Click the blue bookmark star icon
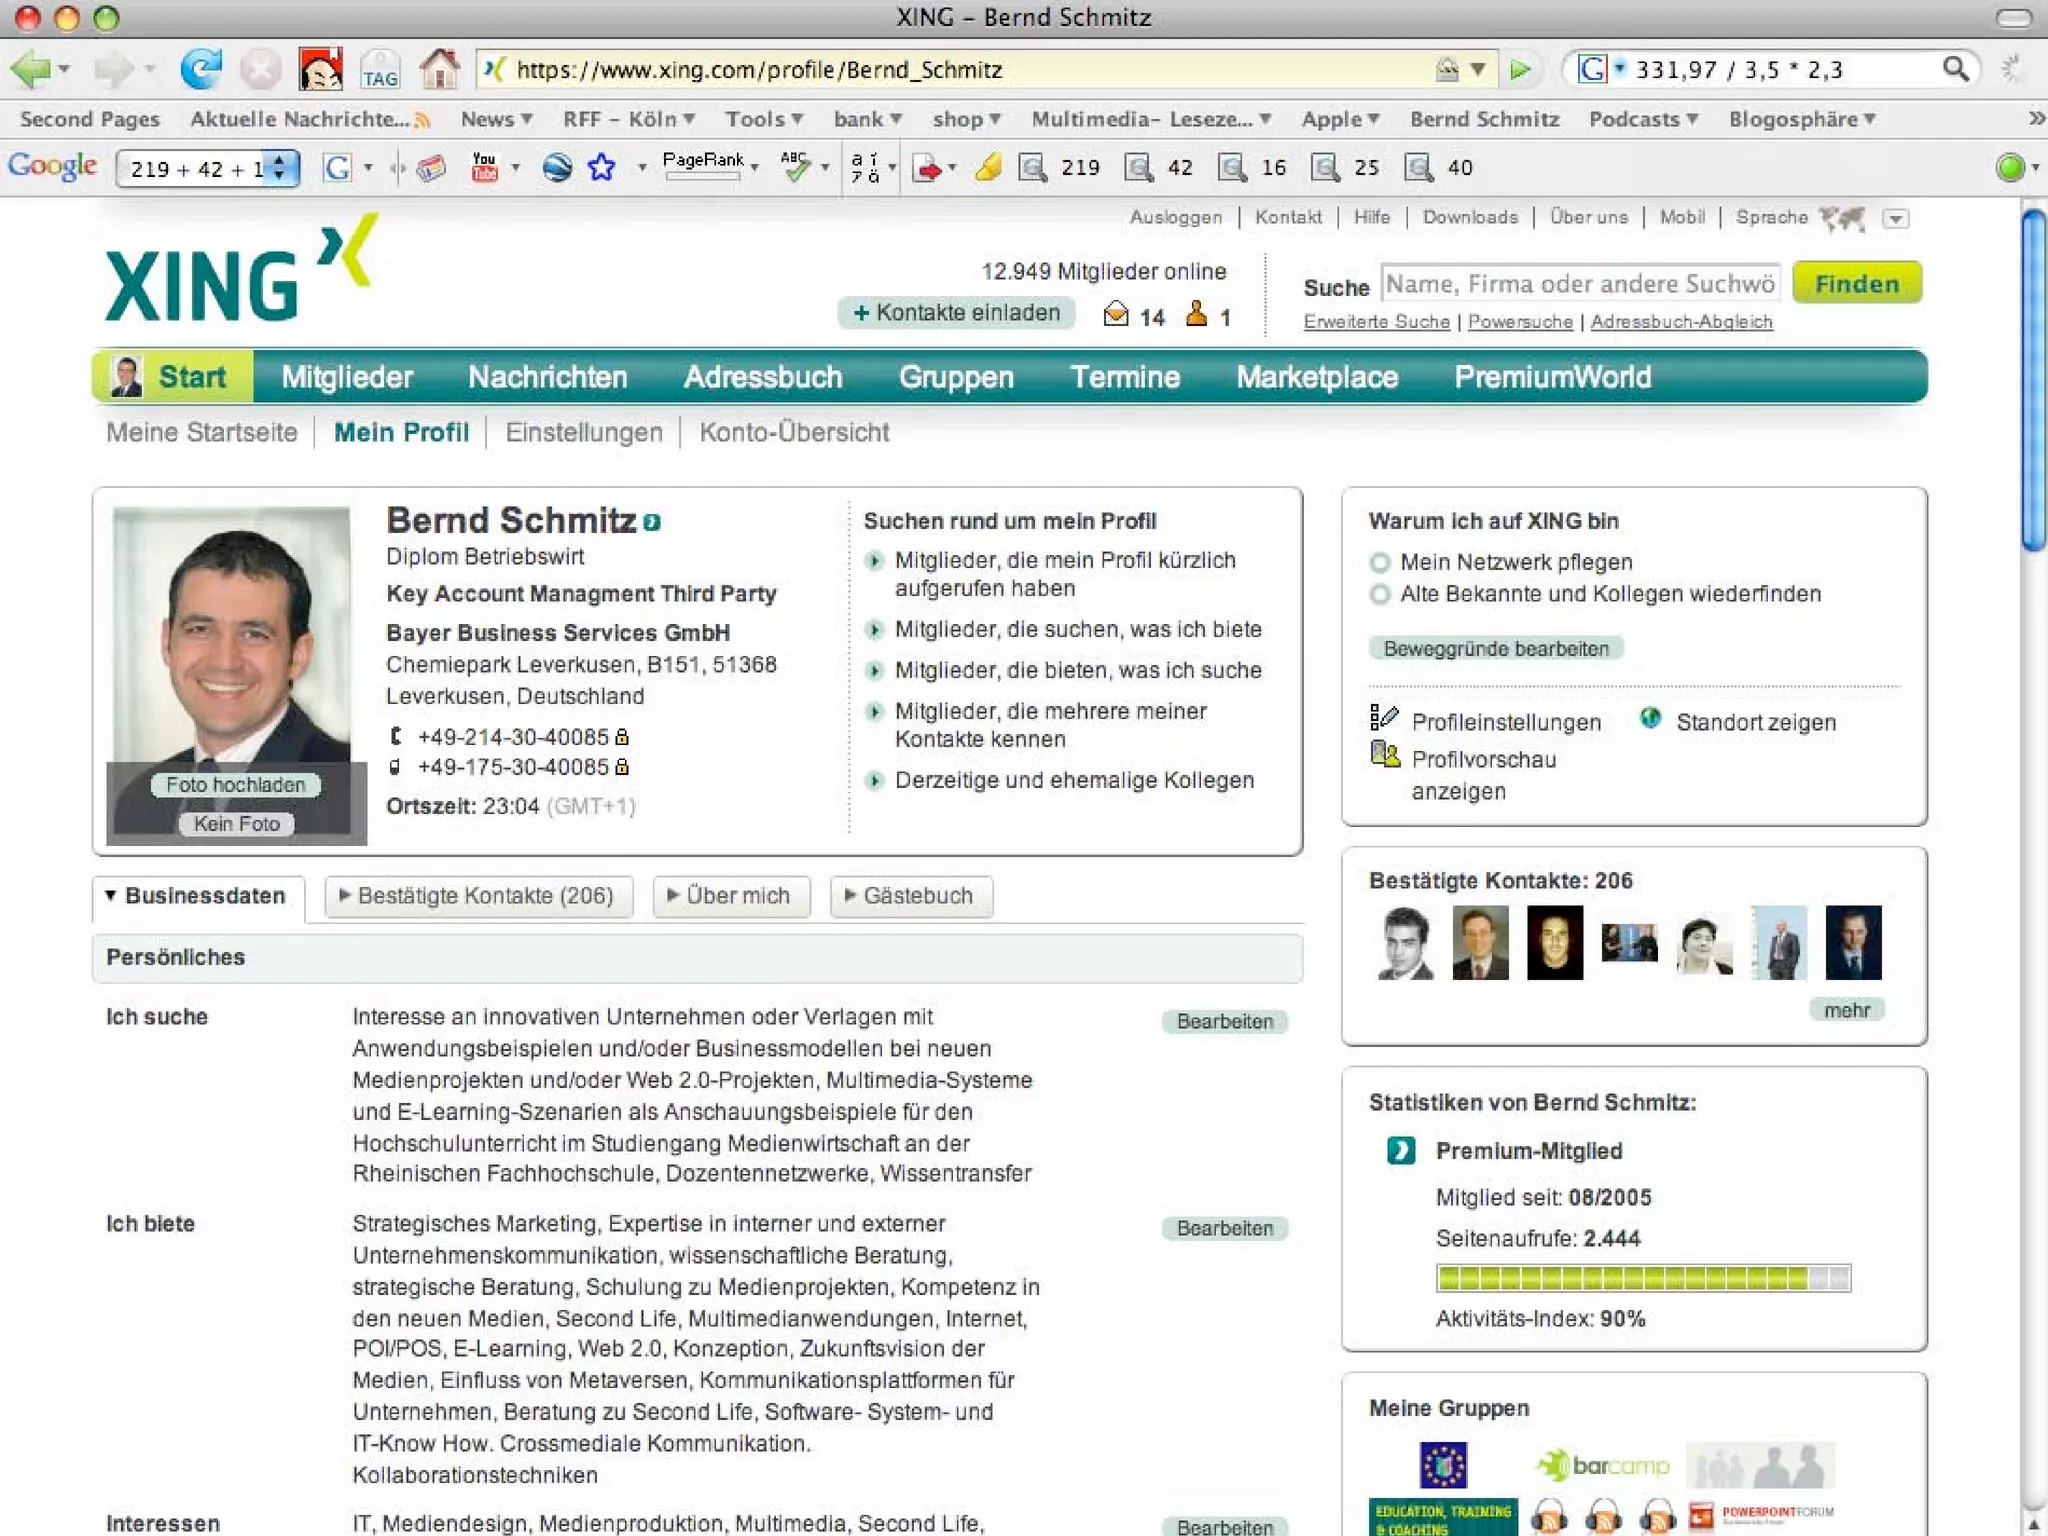The image size is (2048, 1536). [601, 167]
